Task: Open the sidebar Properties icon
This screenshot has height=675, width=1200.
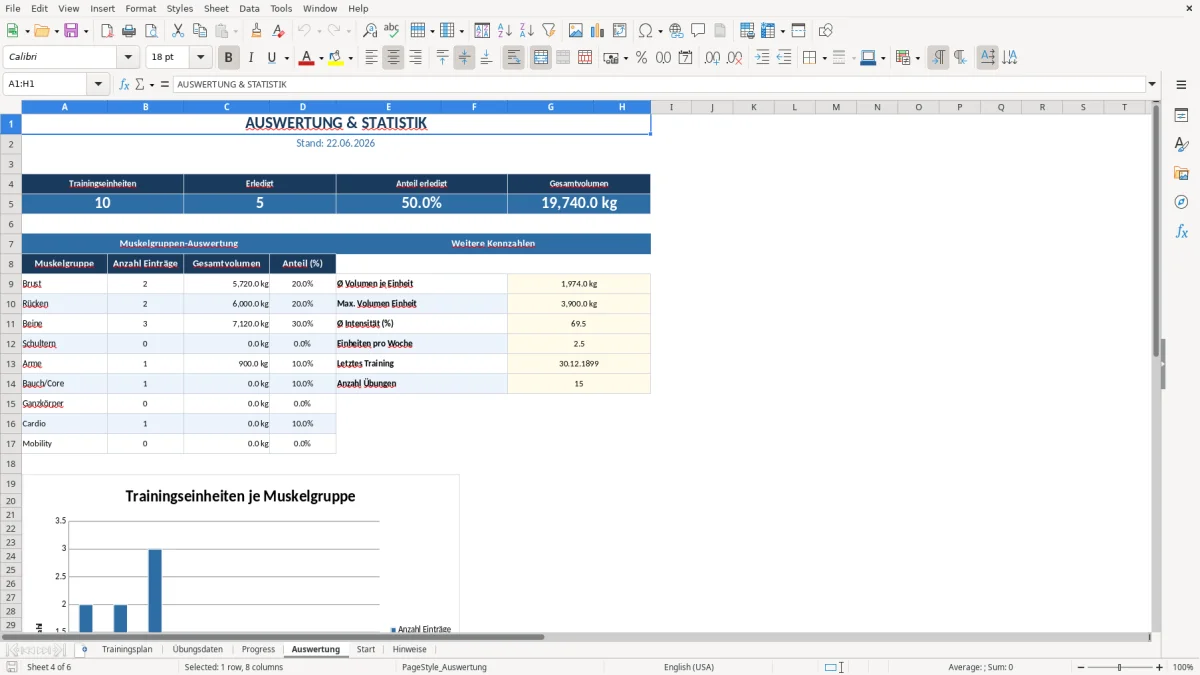Action: [x=1181, y=115]
